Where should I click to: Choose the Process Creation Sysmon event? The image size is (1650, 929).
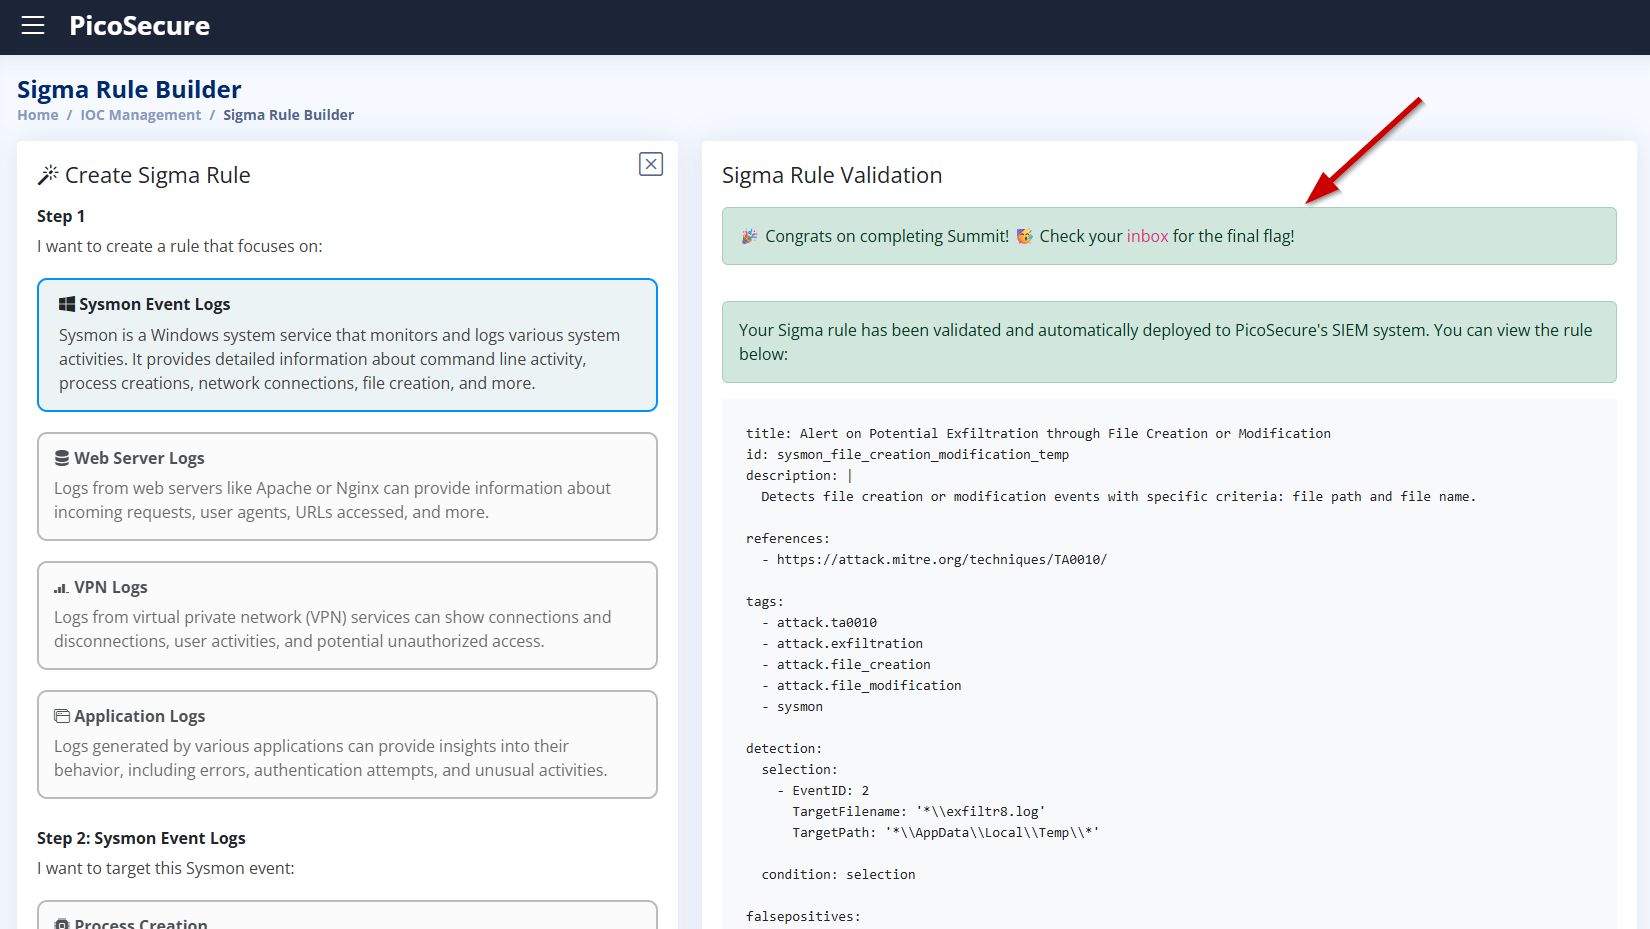click(347, 916)
